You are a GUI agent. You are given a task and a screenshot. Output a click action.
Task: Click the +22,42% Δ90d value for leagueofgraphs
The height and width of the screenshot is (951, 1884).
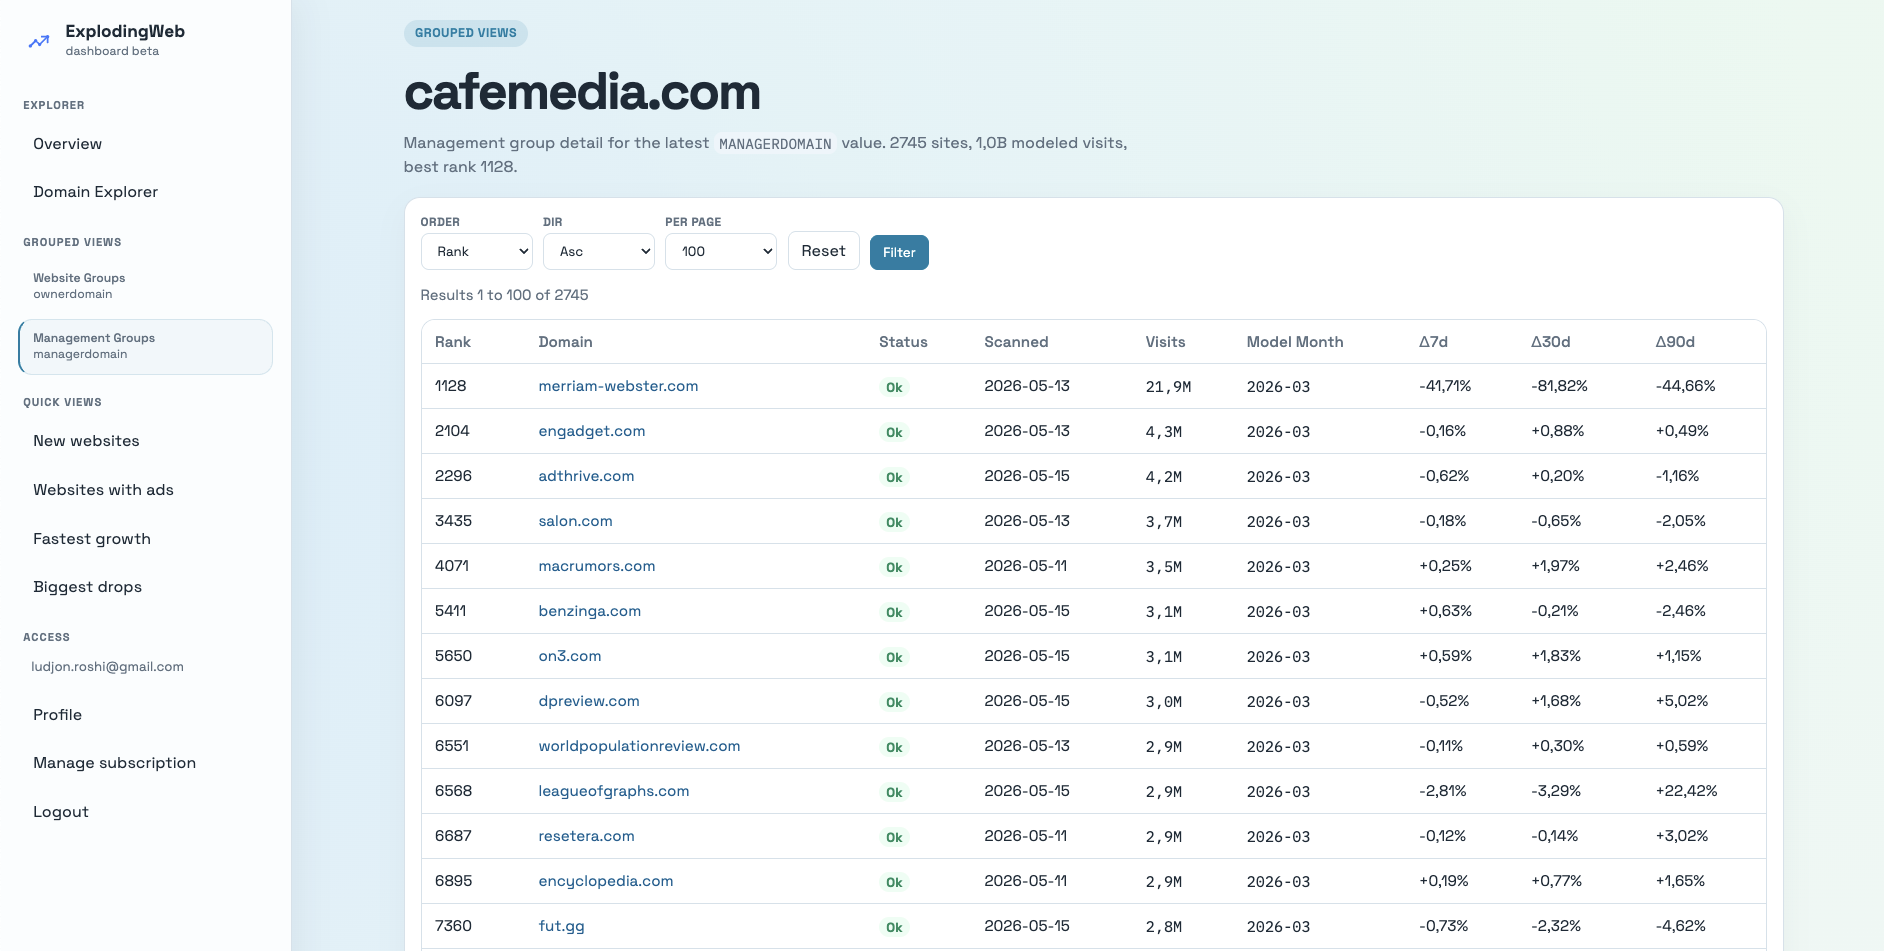click(1686, 791)
